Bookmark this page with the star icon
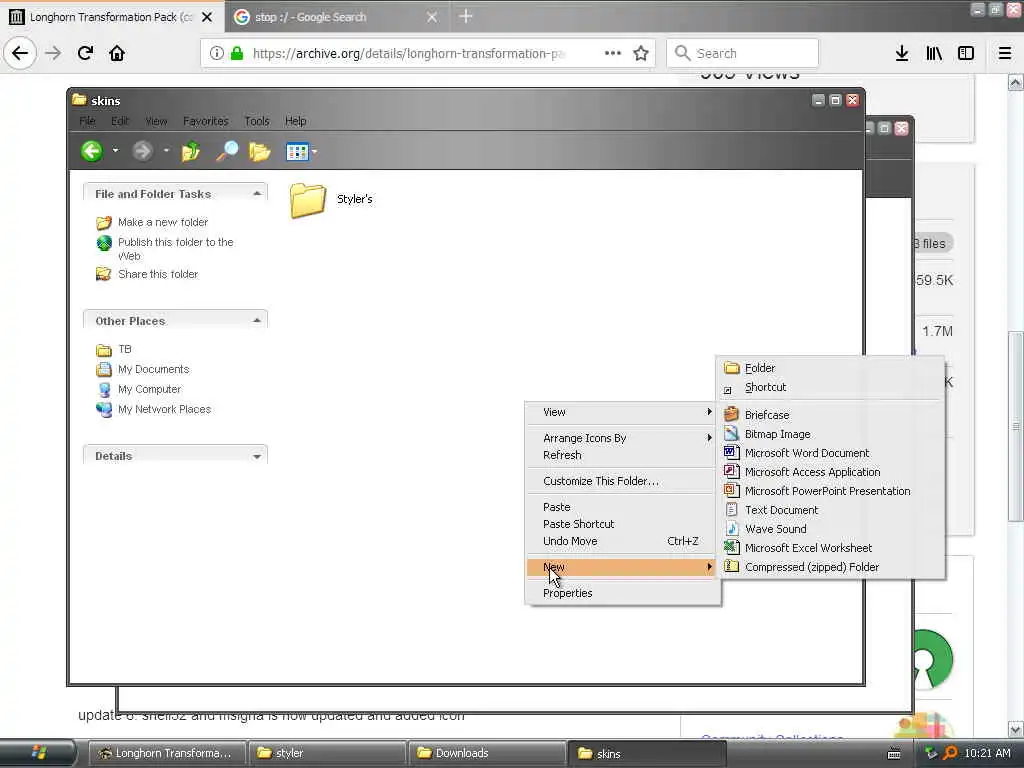The height and width of the screenshot is (768, 1024). [641, 53]
